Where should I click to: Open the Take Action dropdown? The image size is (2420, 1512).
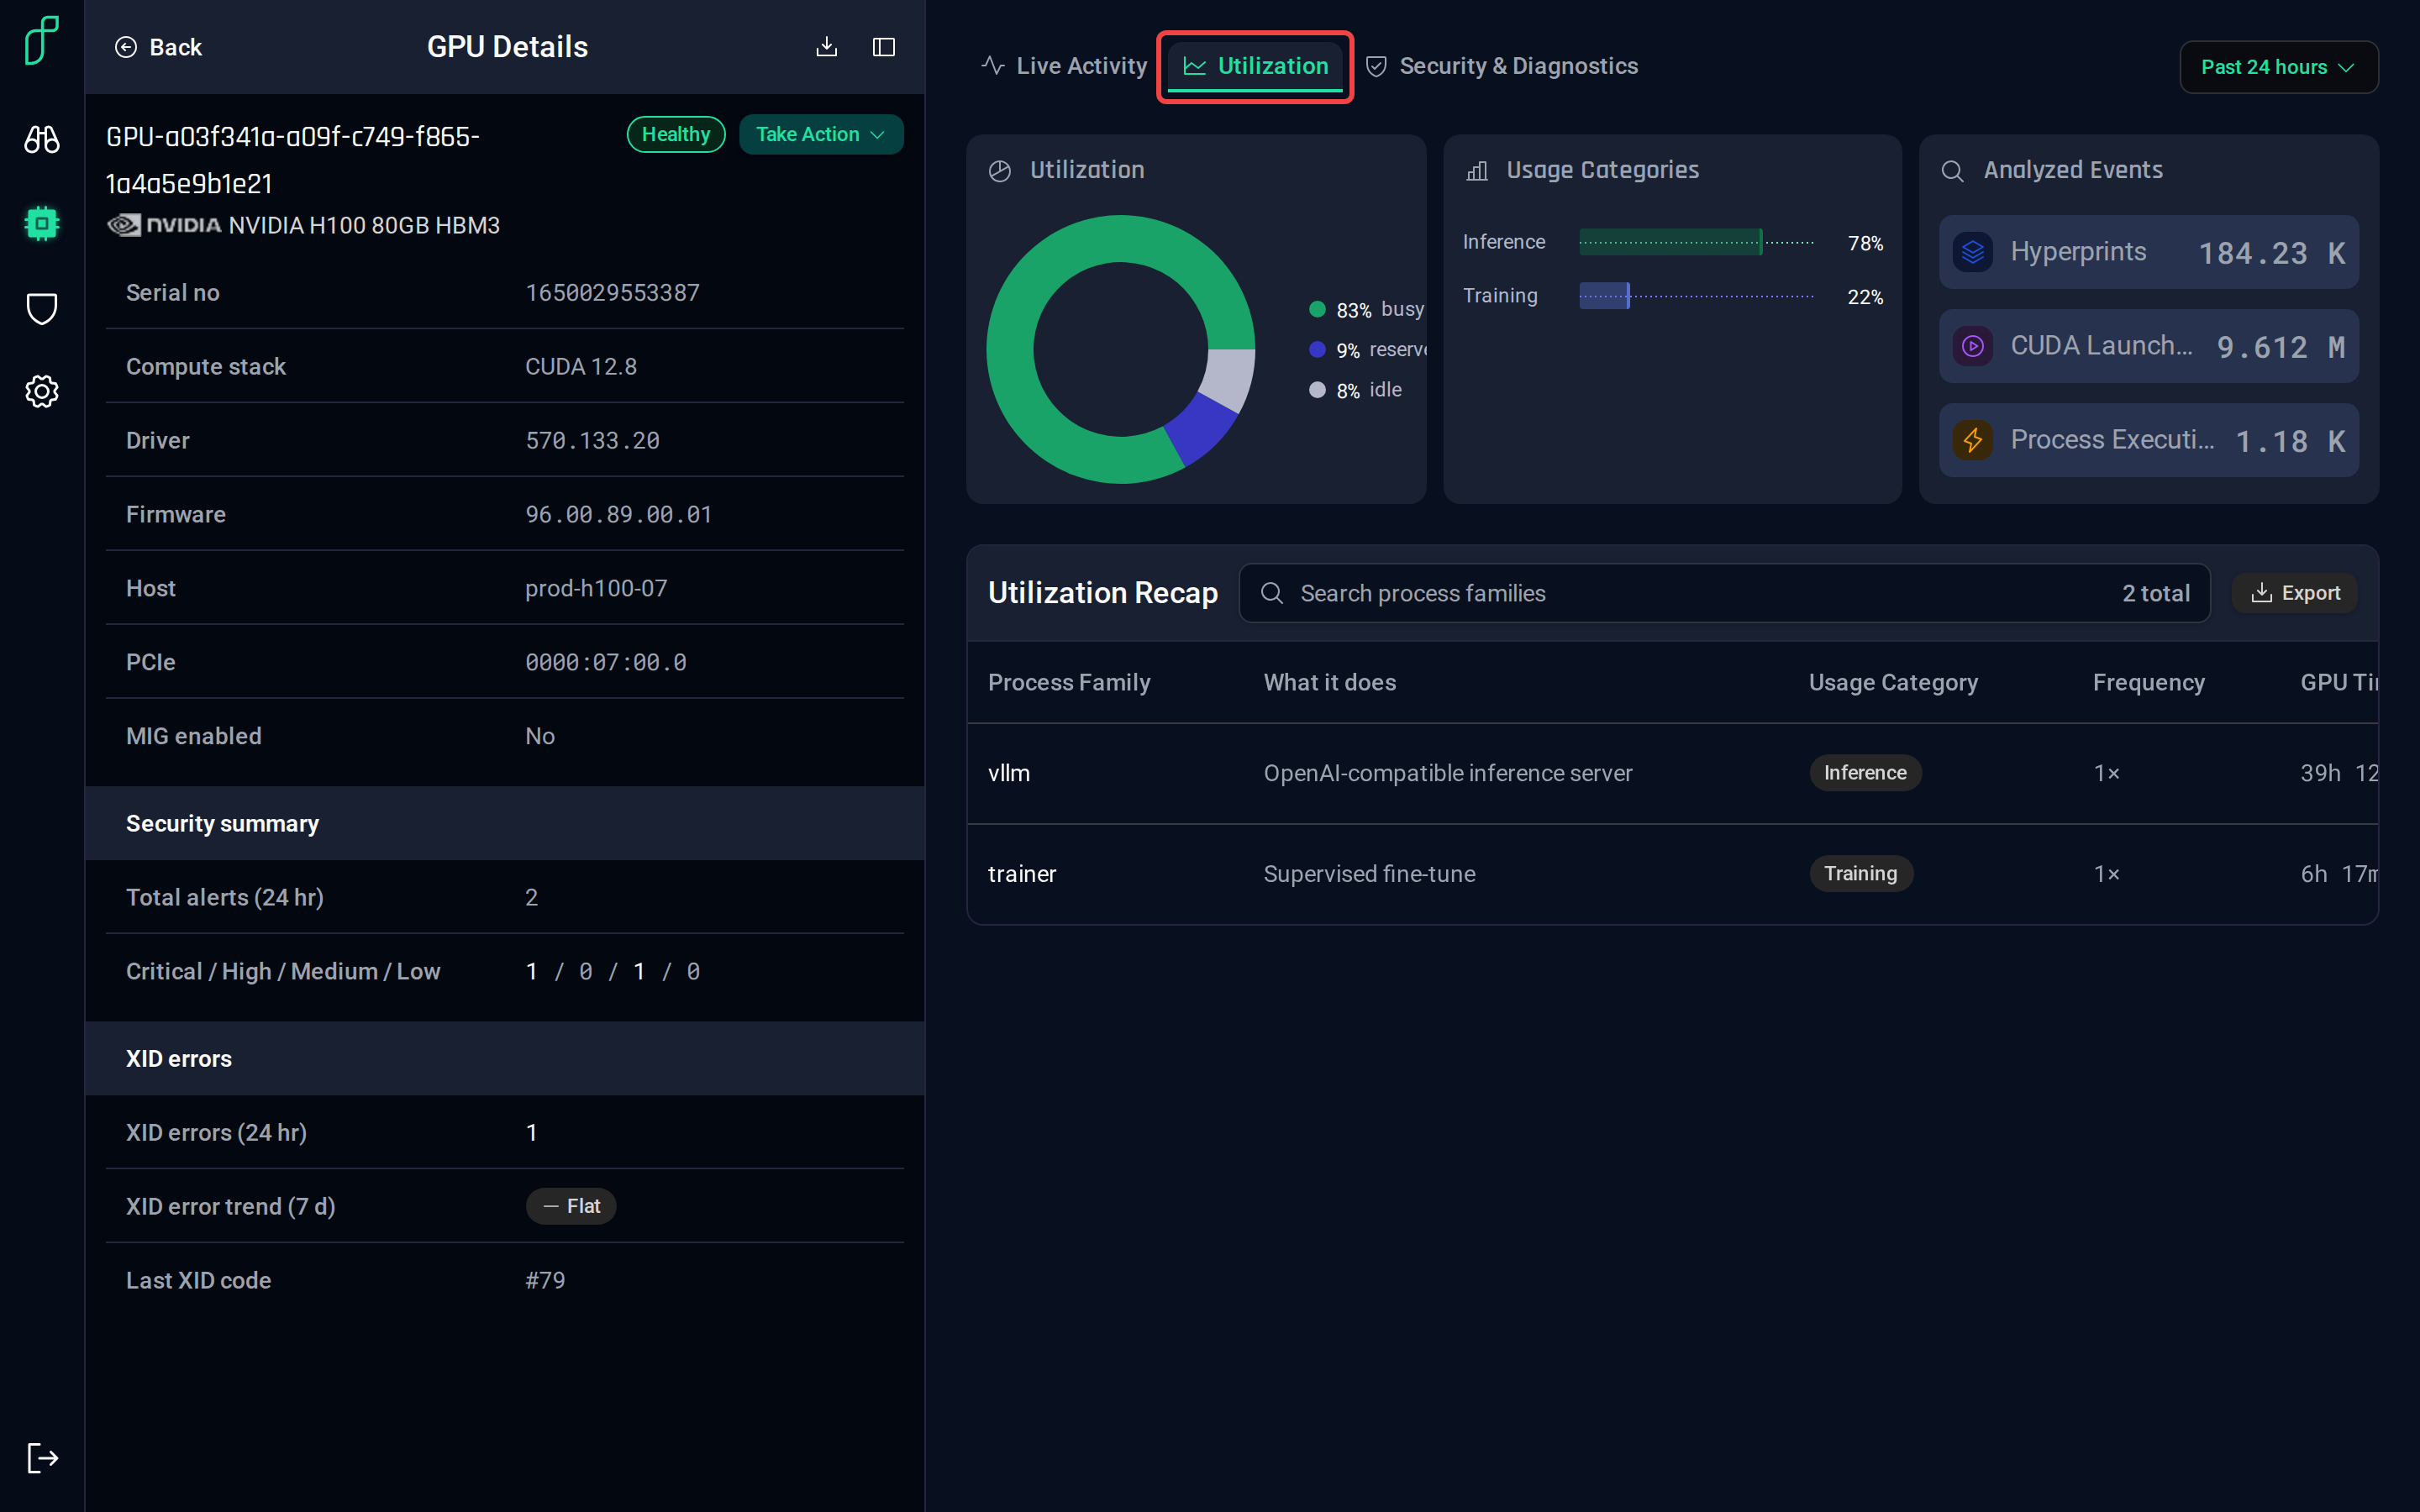coord(821,134)
